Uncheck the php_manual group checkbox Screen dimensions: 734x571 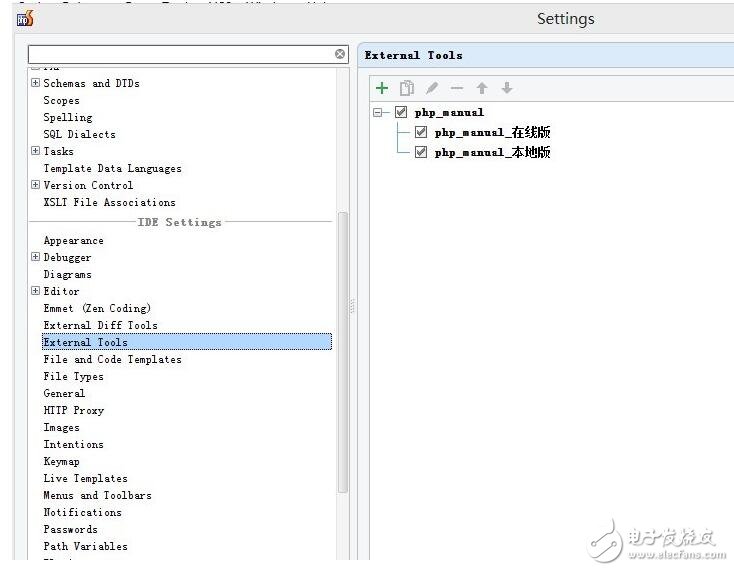click(x=401, y=112)
